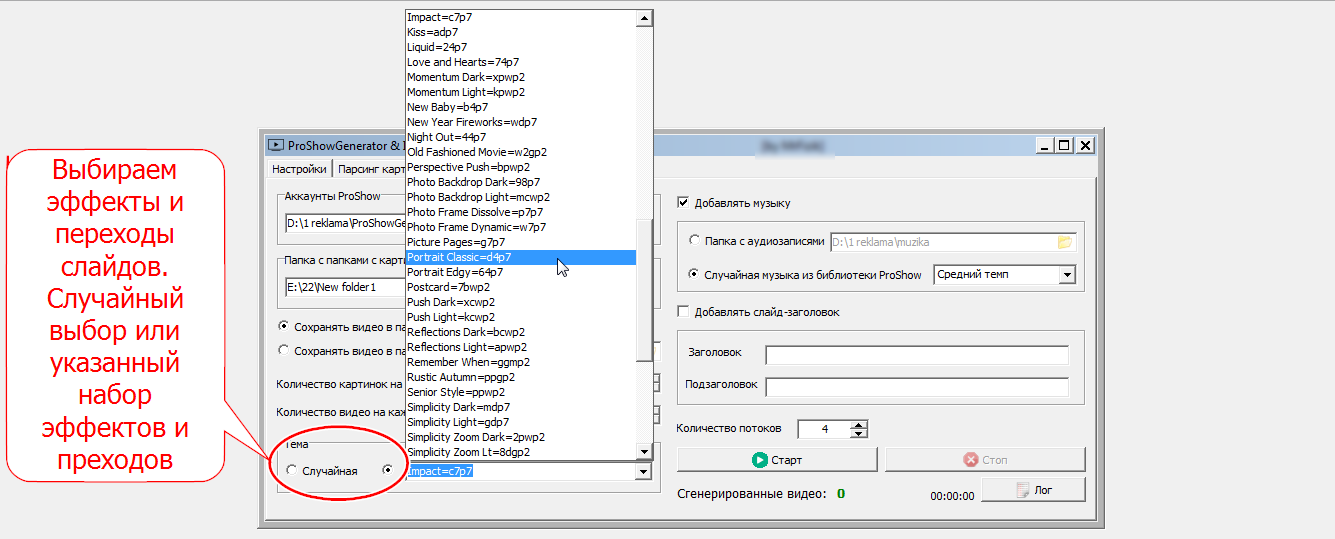Screen dimensions: 1335x539
Task: Pick Simplicity Light=gdp7 theme
Action: tap(521, 422)
